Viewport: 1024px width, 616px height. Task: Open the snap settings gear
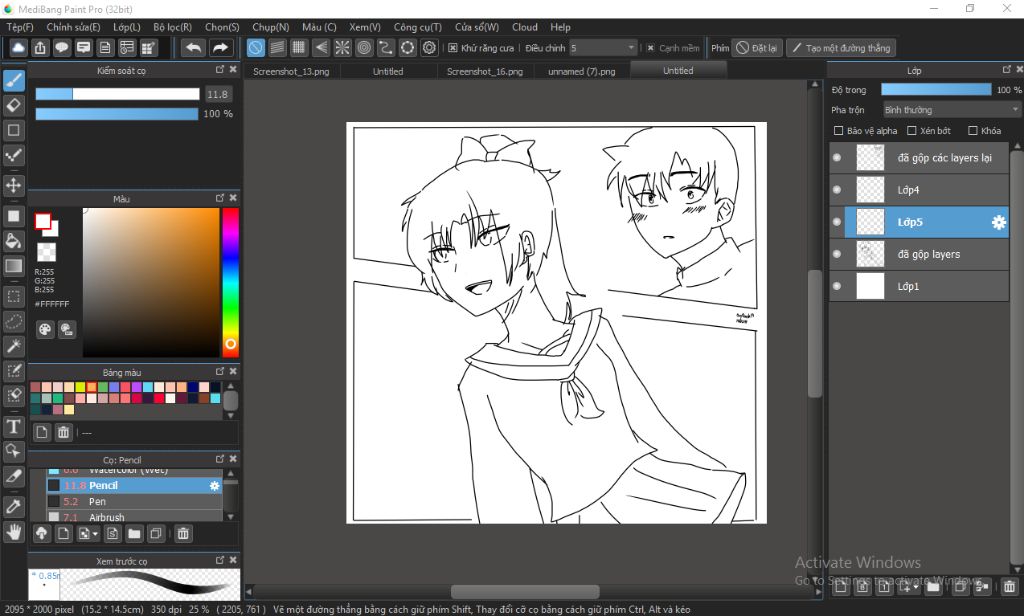pyautogui.click(x=429, y=48)
